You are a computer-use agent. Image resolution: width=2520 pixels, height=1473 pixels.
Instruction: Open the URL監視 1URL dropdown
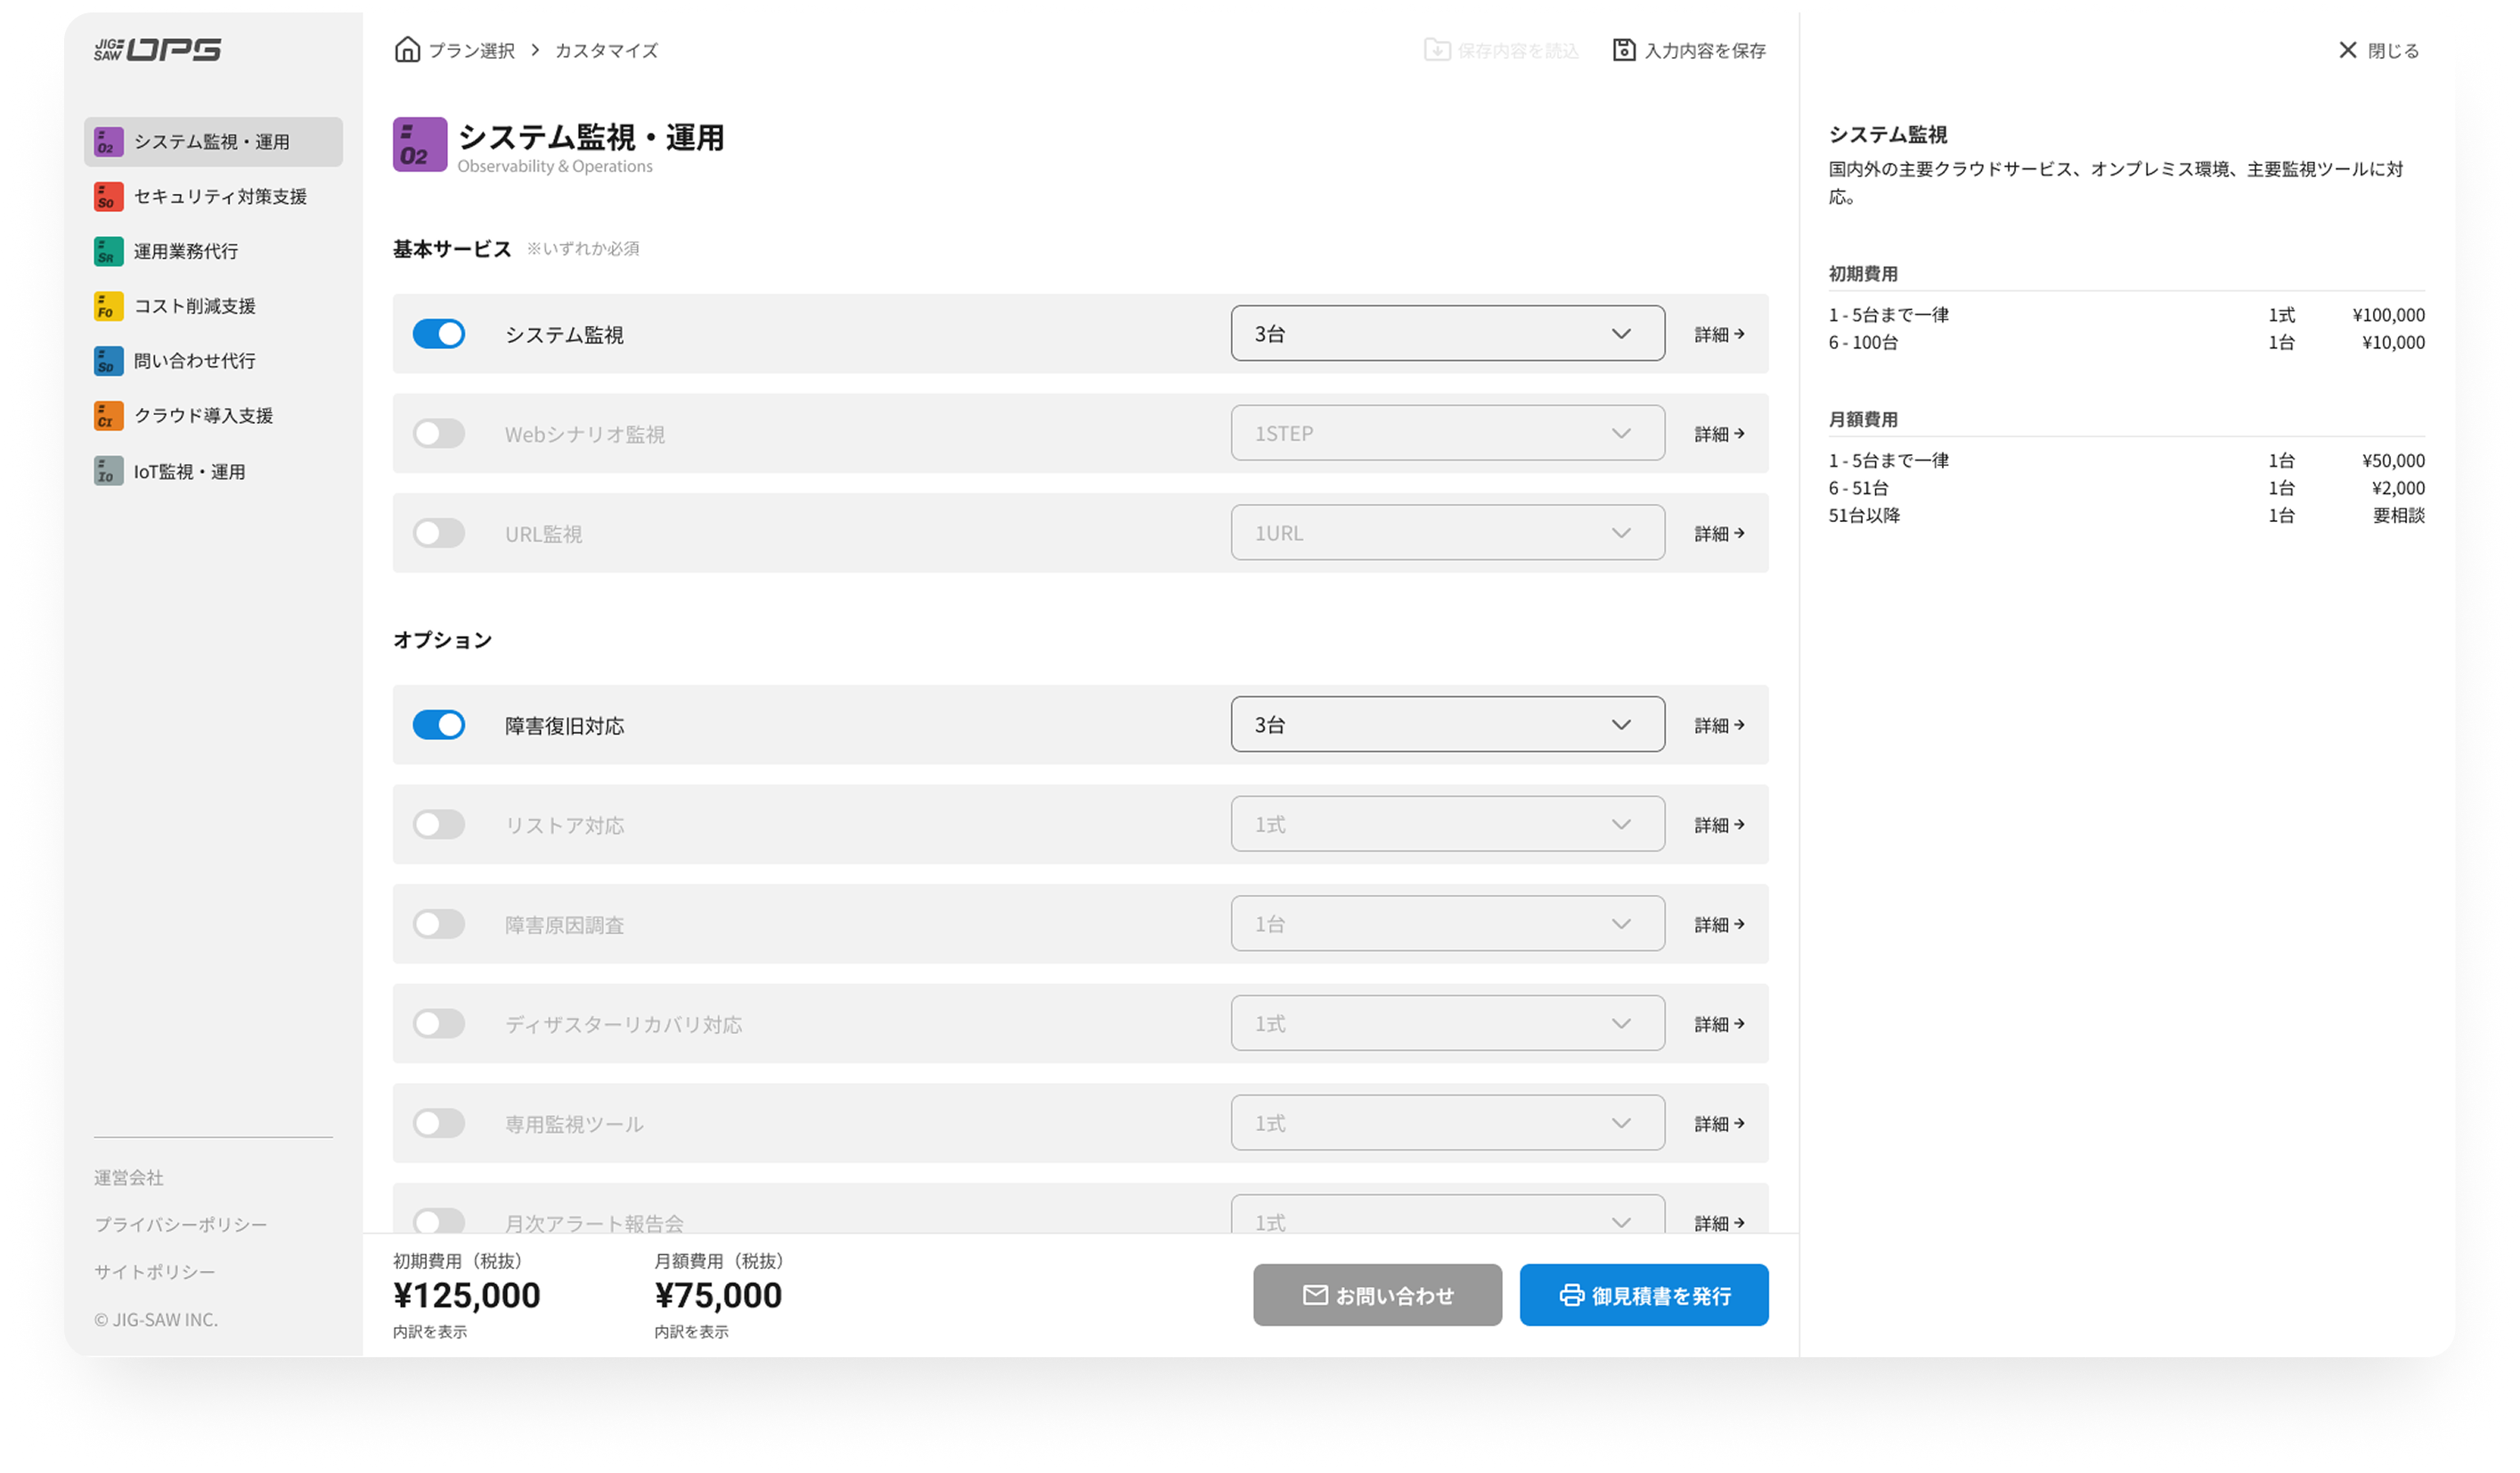(x=1447, y=533)
